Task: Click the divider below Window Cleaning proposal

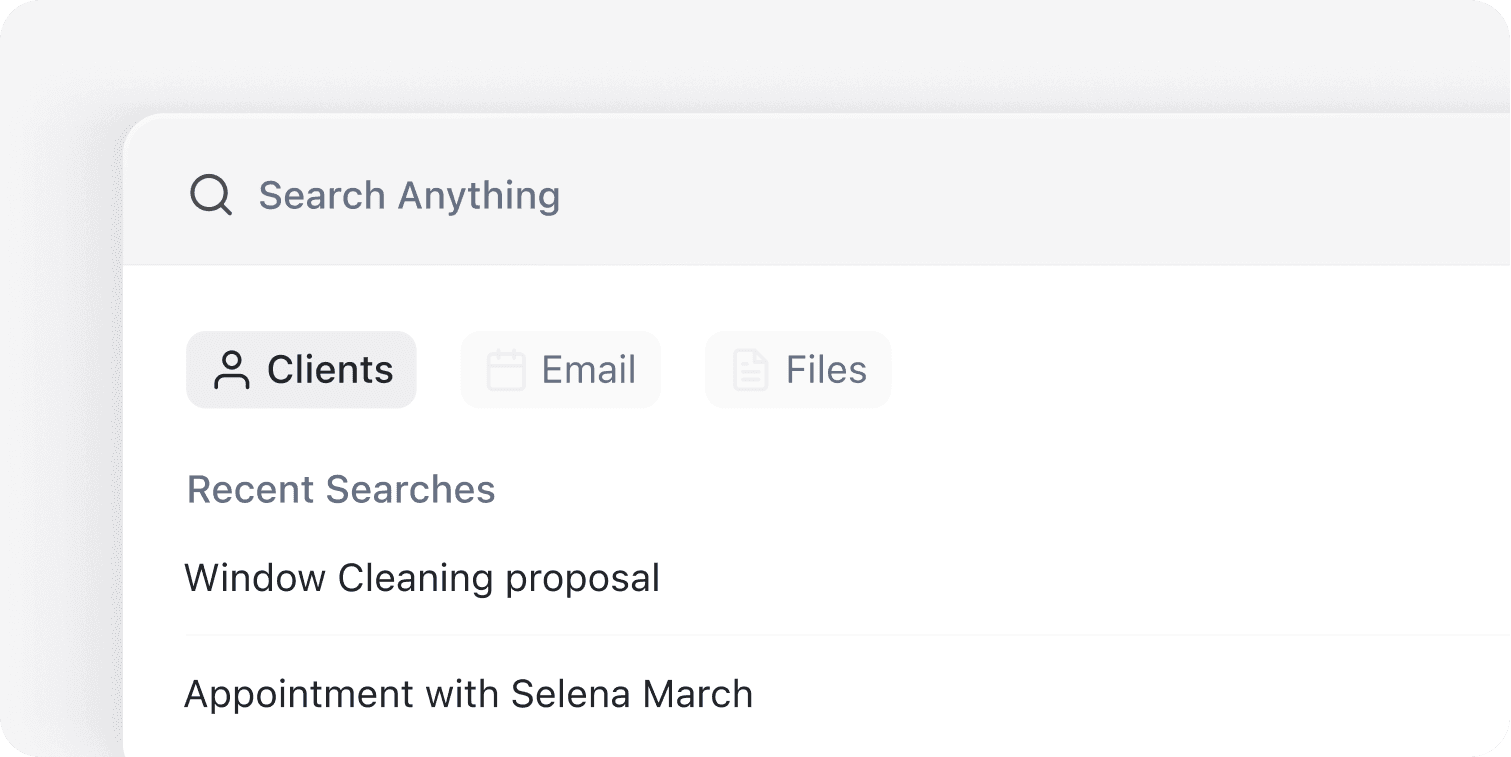Action: [600, 635]
